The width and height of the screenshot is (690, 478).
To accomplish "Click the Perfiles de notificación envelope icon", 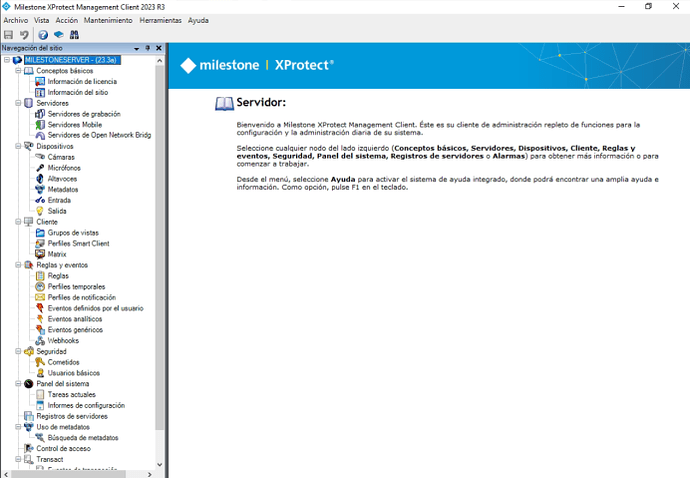I will (40, 297).
